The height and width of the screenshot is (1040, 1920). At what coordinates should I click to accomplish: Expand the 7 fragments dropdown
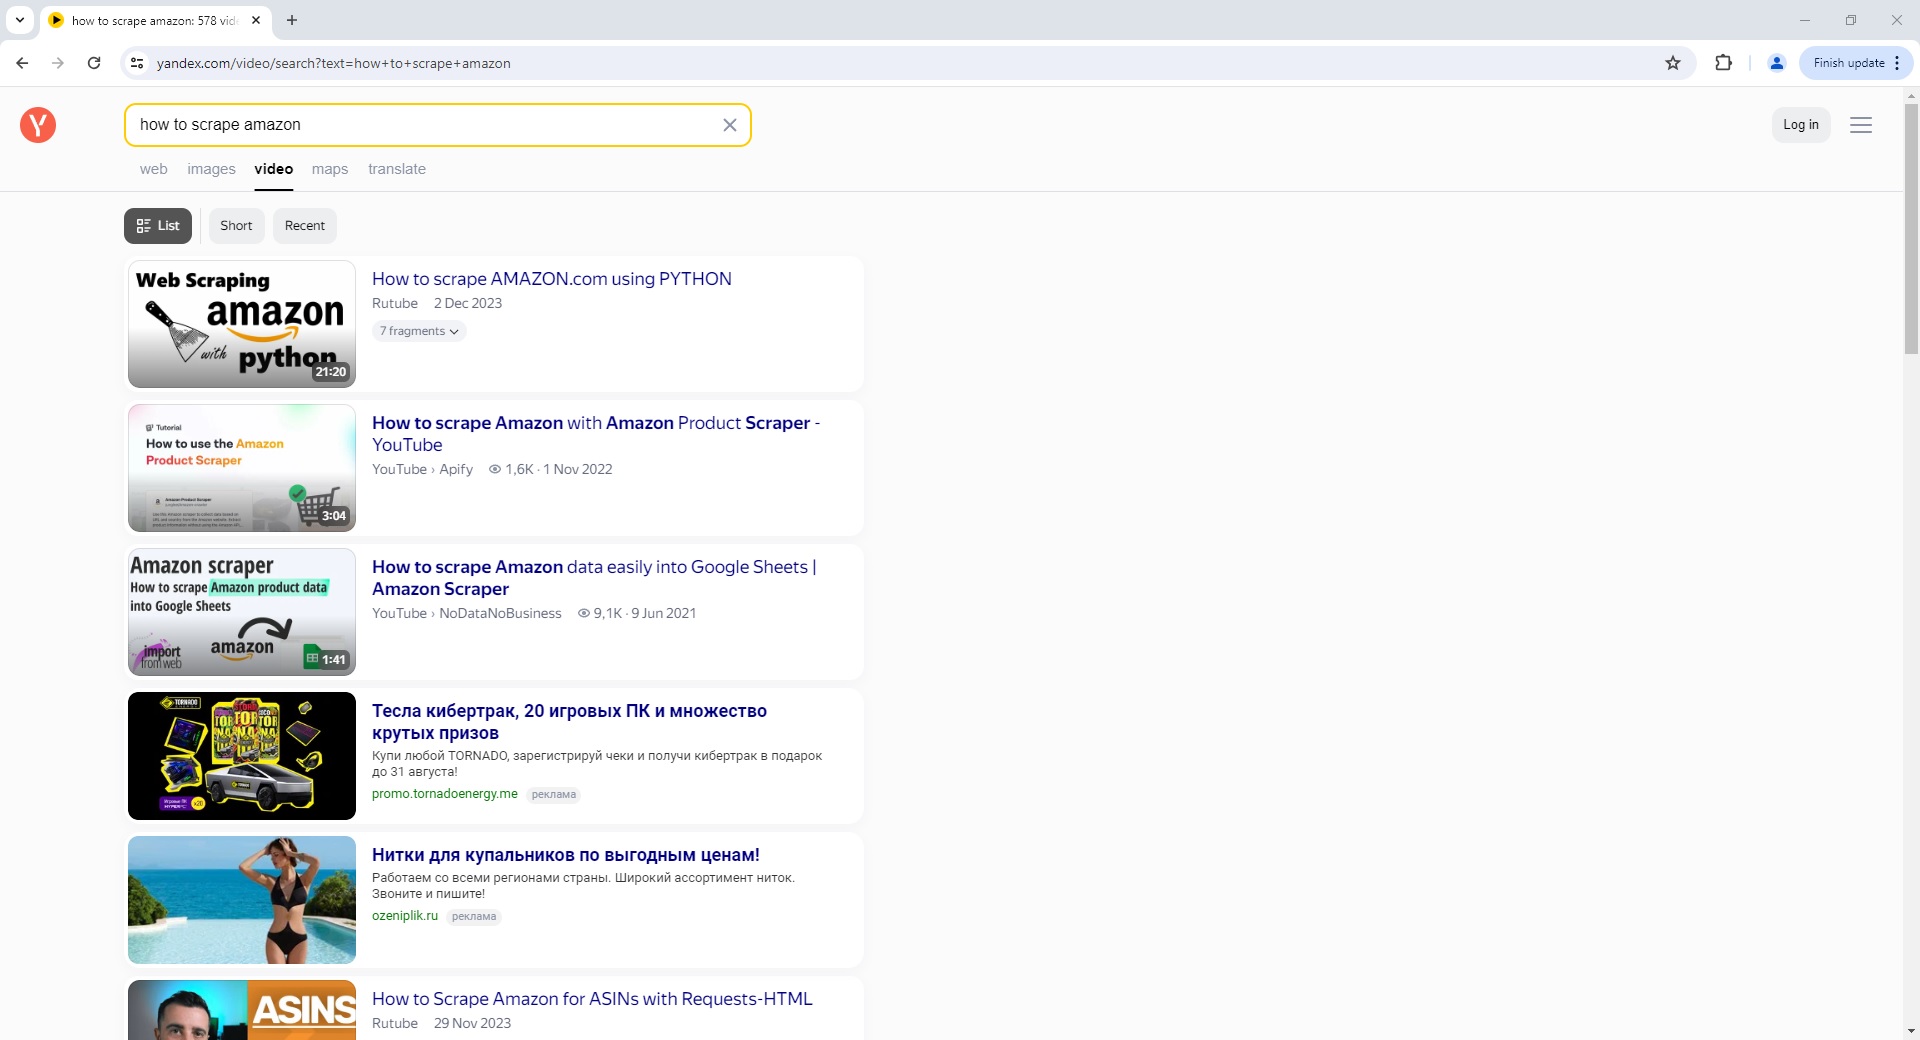click(418, 331)
